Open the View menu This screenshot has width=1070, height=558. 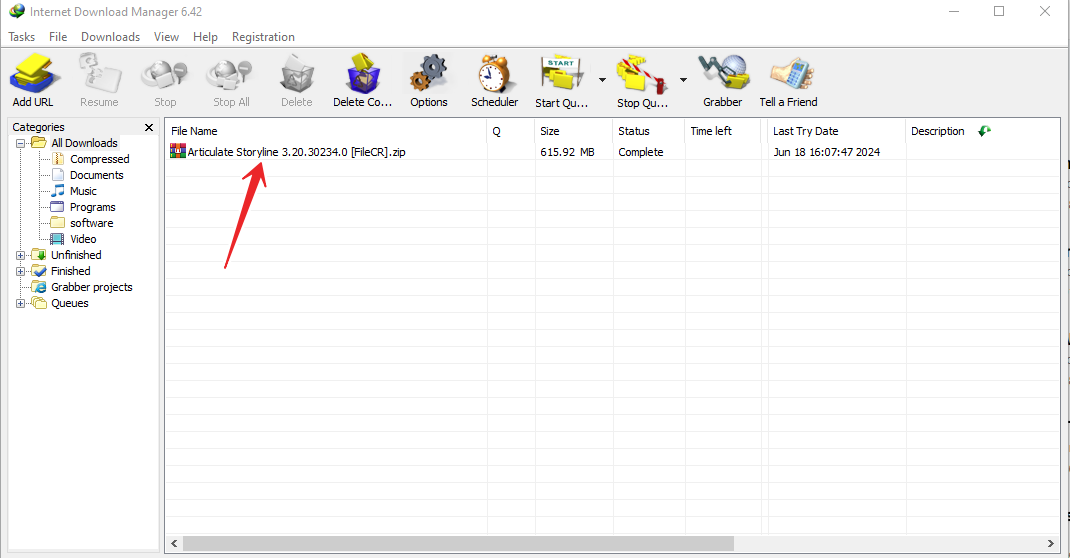166,37
